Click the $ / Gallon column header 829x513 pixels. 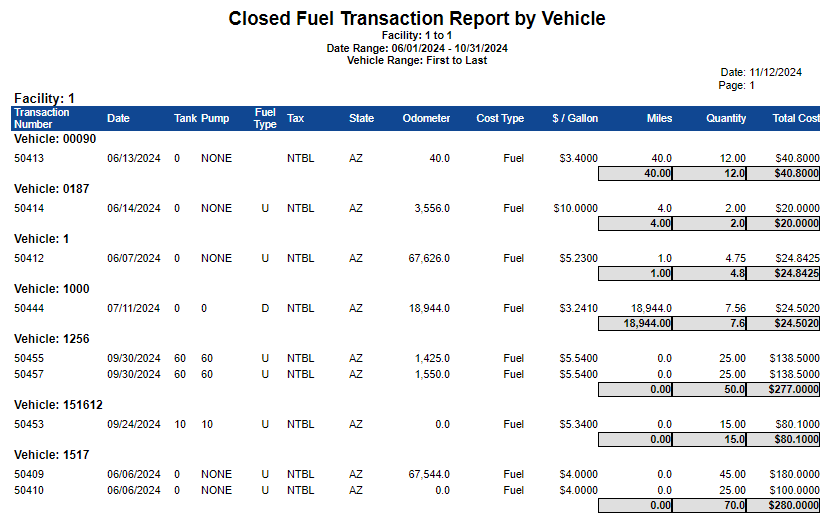(x=575, y=118)
